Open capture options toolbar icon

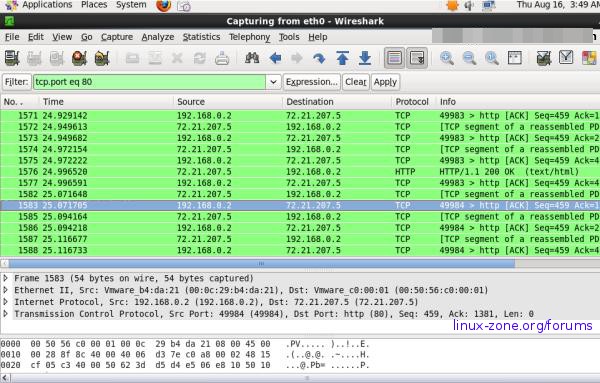[x=34, y=59]
